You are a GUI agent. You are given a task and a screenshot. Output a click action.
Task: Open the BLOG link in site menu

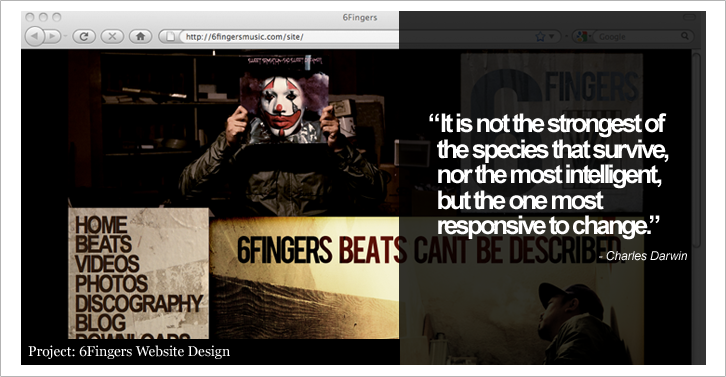[100, 323]
